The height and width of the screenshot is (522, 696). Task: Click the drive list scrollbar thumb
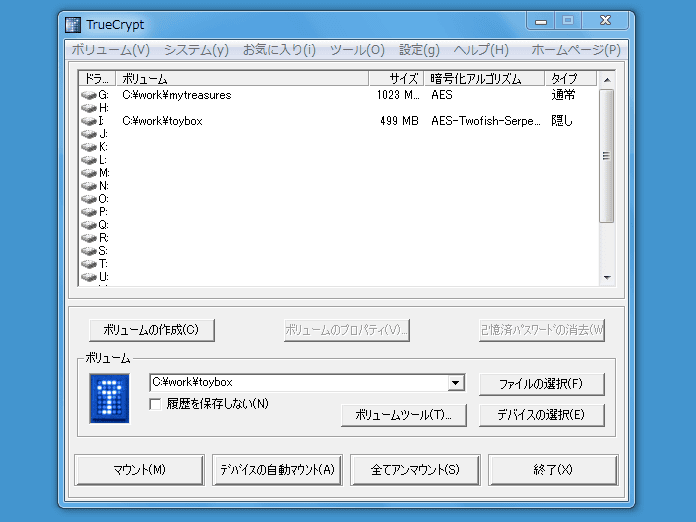(x=606, y=156)
